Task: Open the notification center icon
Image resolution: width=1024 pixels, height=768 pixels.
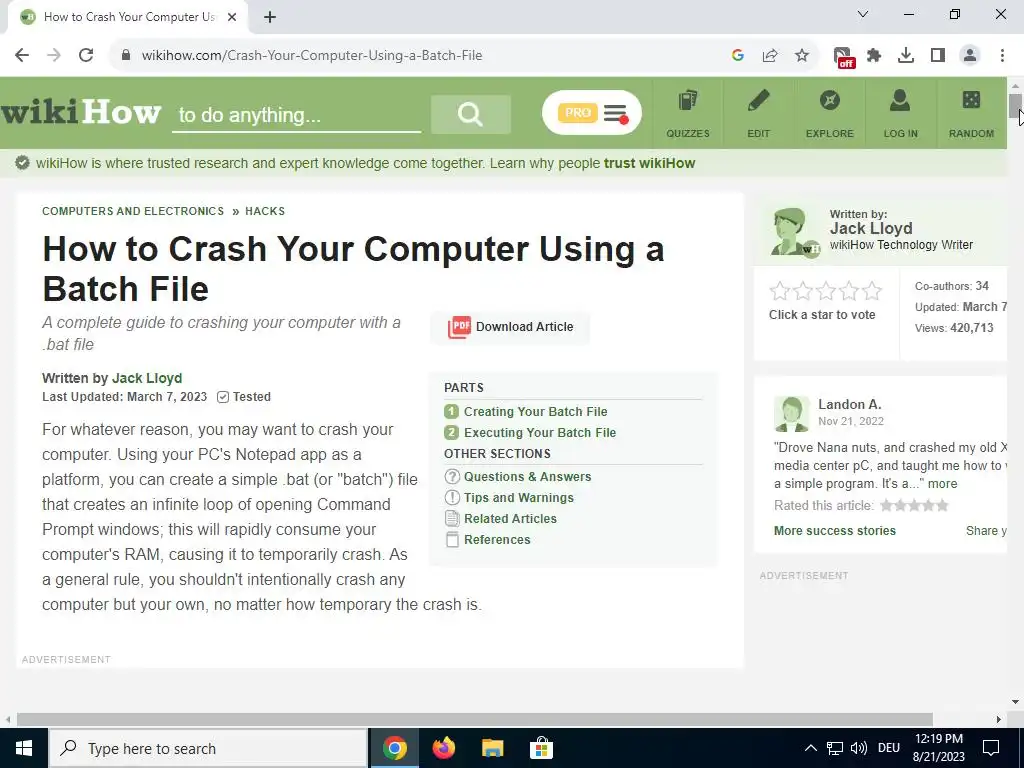Action: click(x=991, y=748)
